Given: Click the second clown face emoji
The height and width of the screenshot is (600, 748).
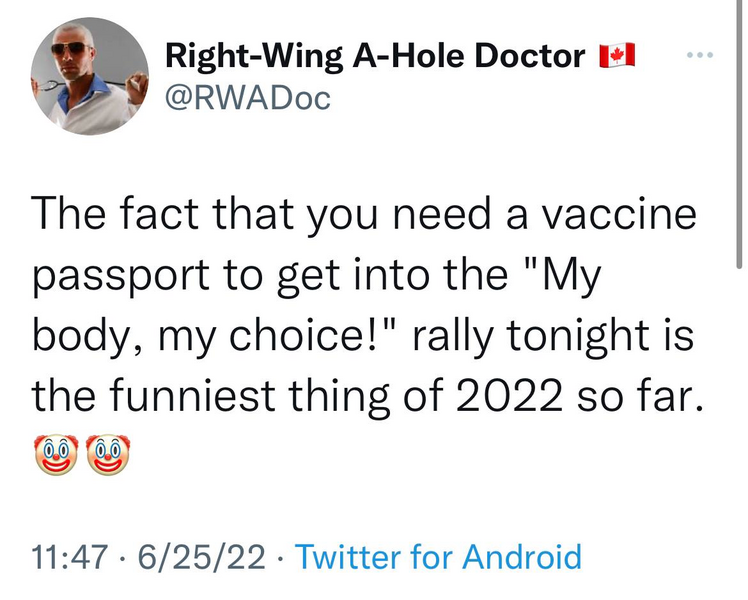Looking at the screenshot, I should pyautogui.click(x=109, y=454).
